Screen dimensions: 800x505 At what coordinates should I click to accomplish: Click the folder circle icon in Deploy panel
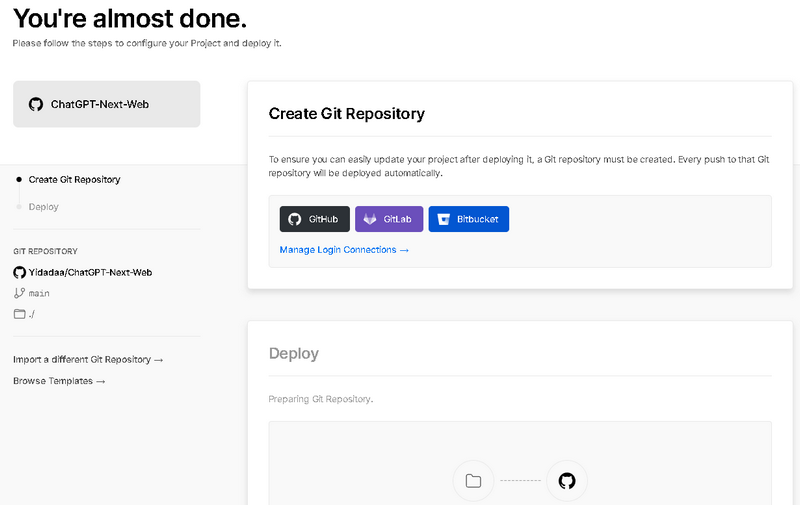click(473, 481)
